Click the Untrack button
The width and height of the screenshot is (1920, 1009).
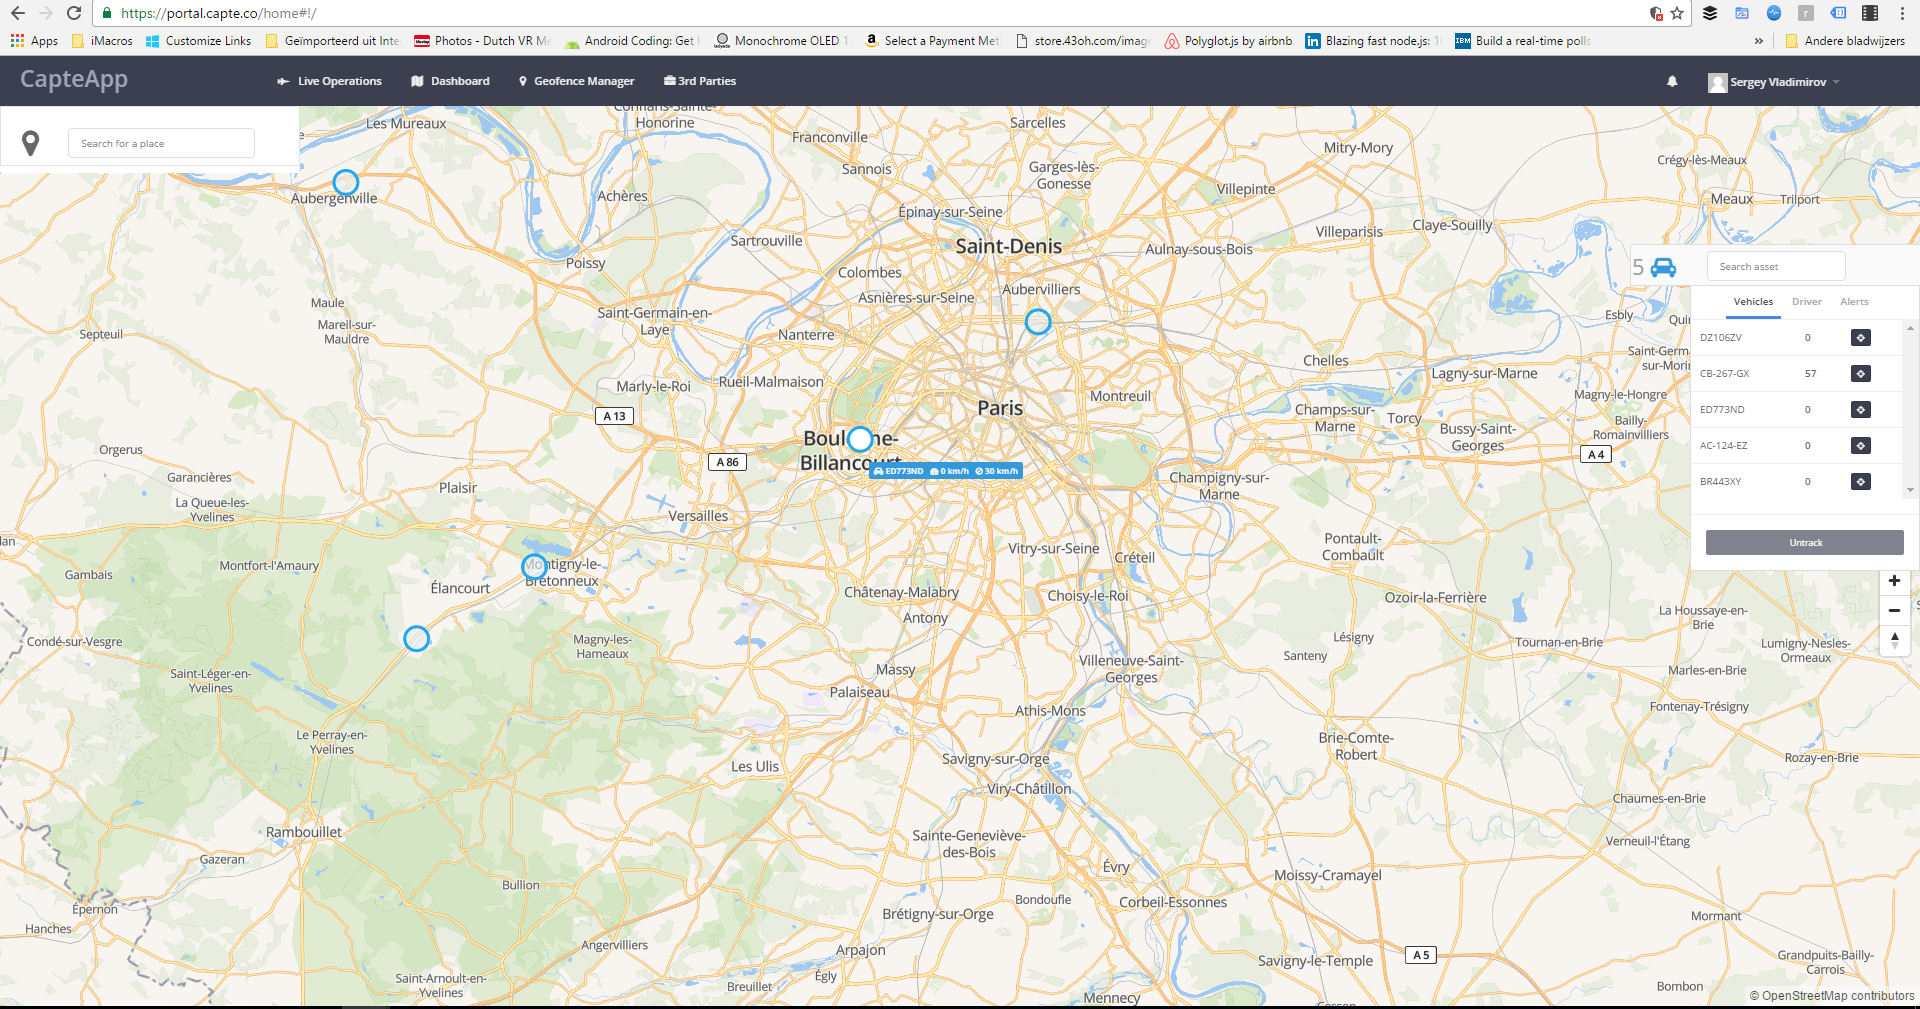point(1804,543)
